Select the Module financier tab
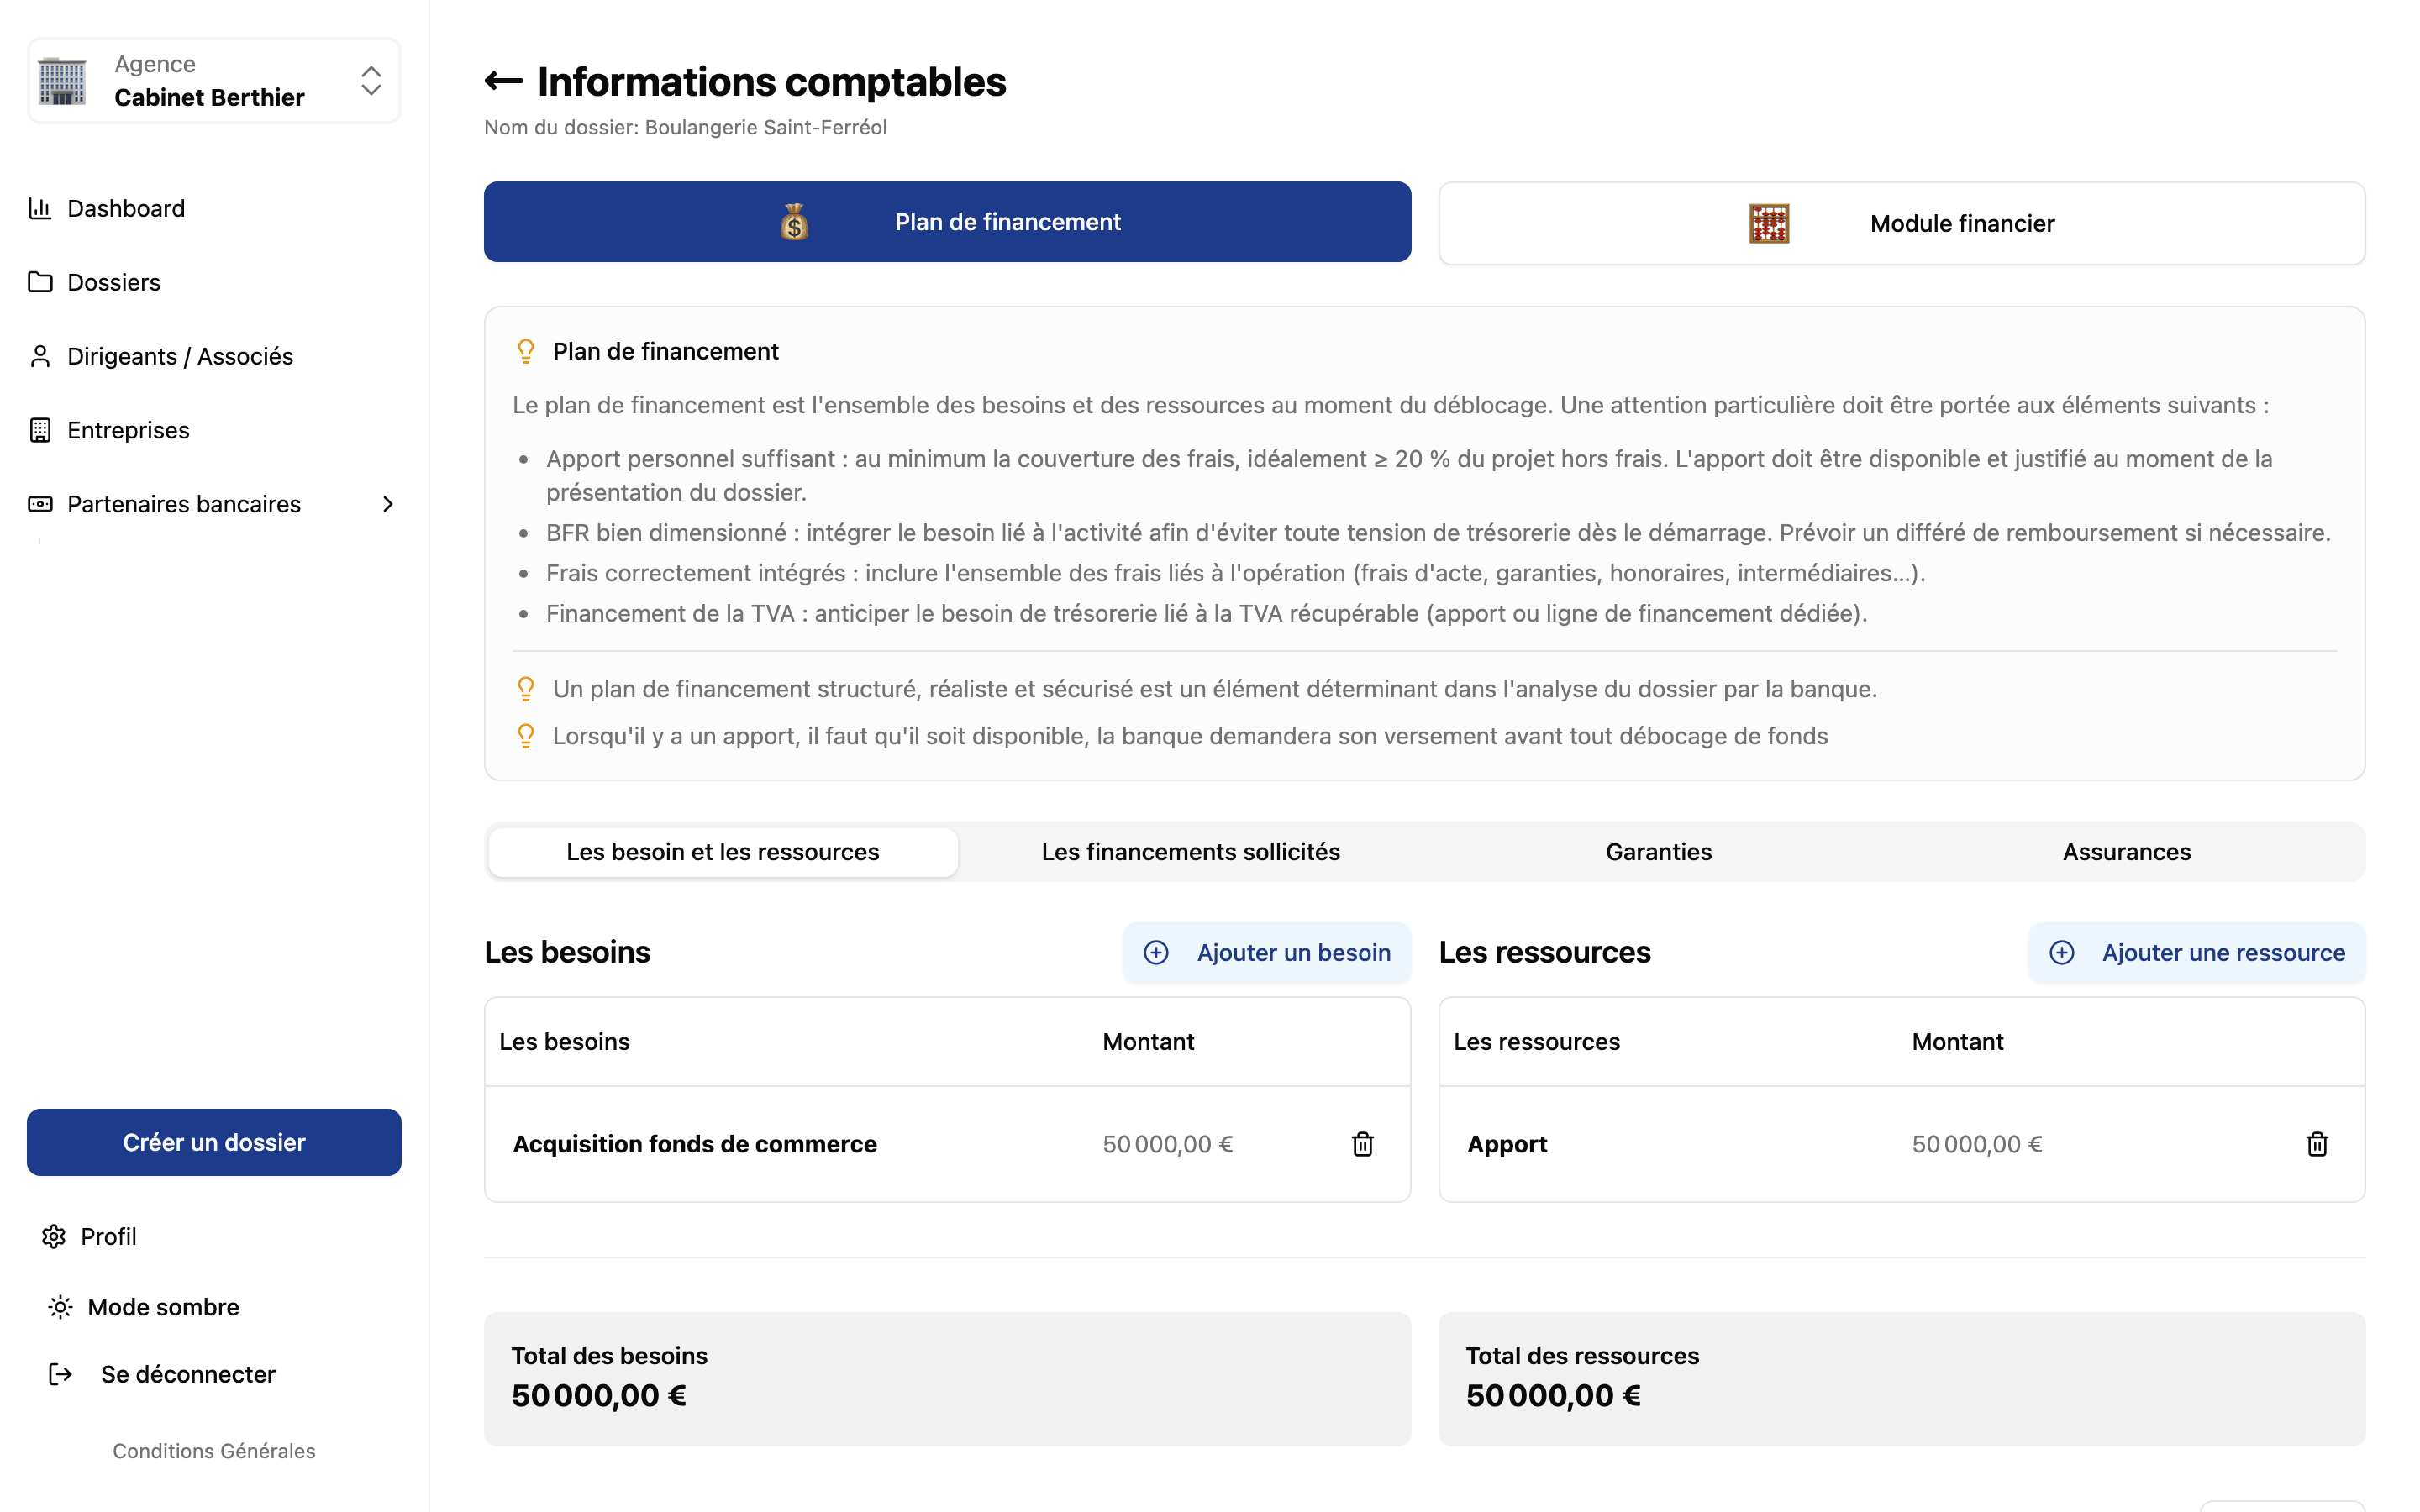The image size is (2420, 1512). (x=1901, y=223)
